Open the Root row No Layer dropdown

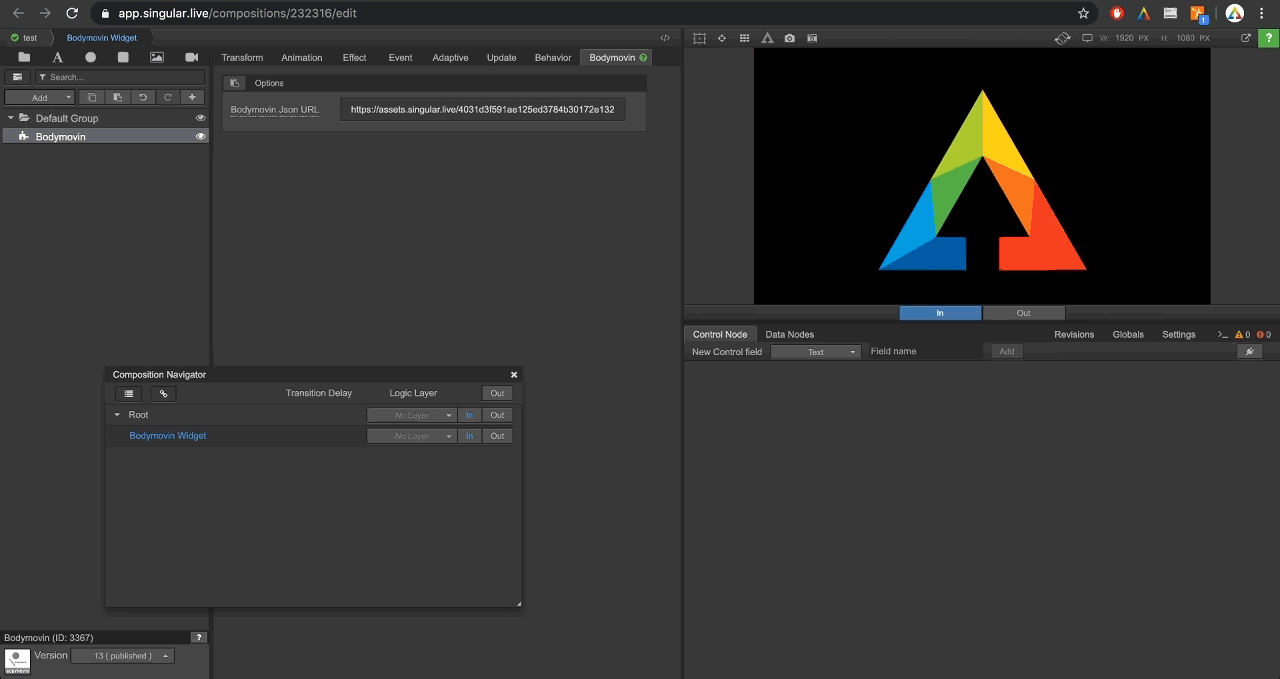pos(411,415)
